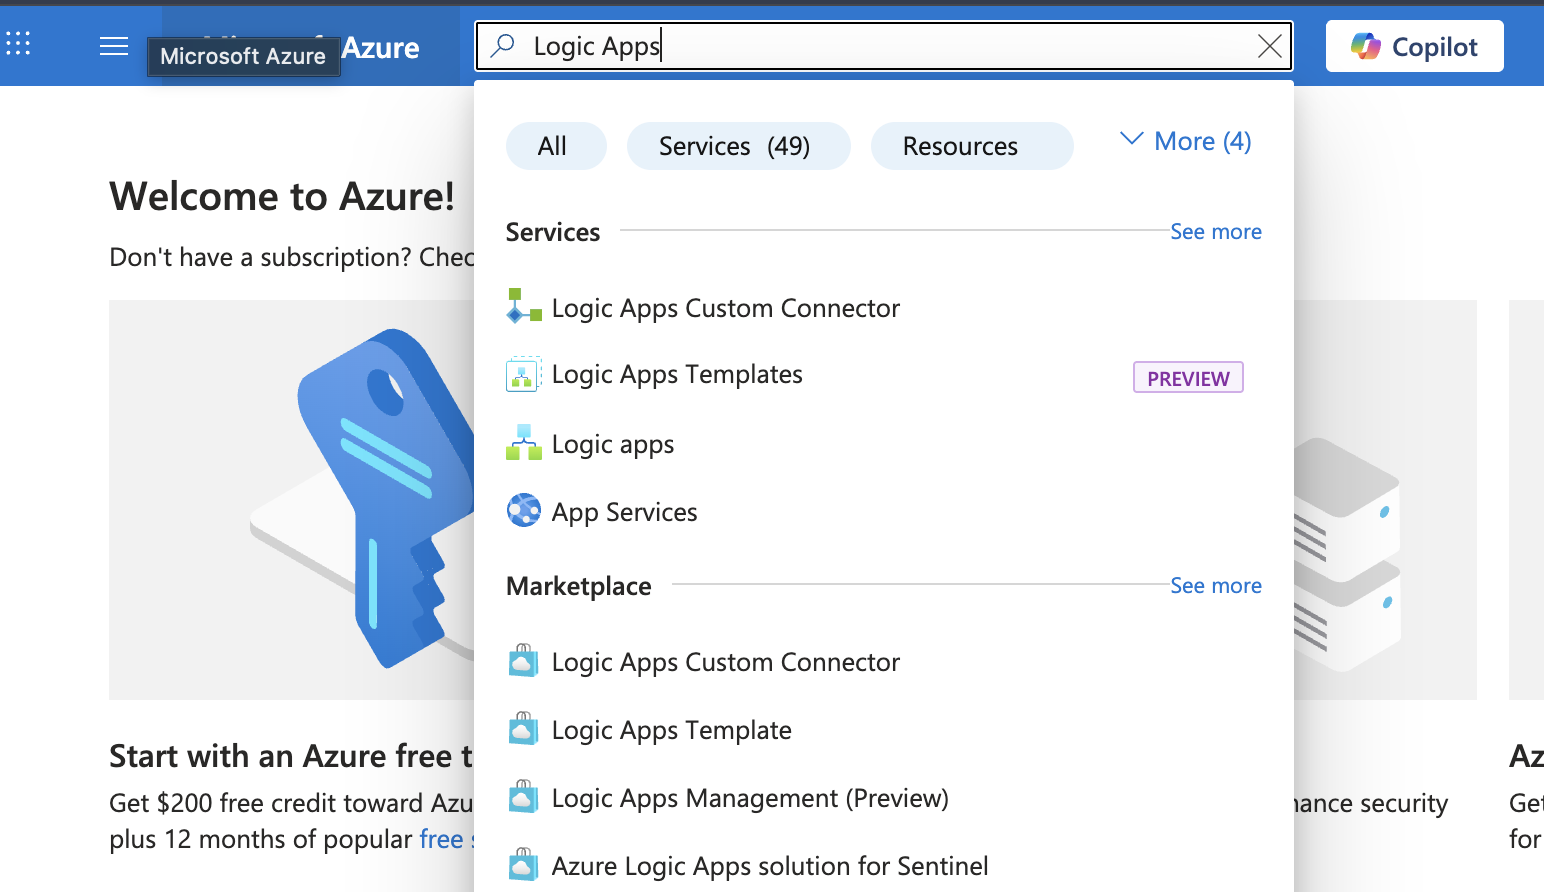Select the All results filter

[556, 145]
